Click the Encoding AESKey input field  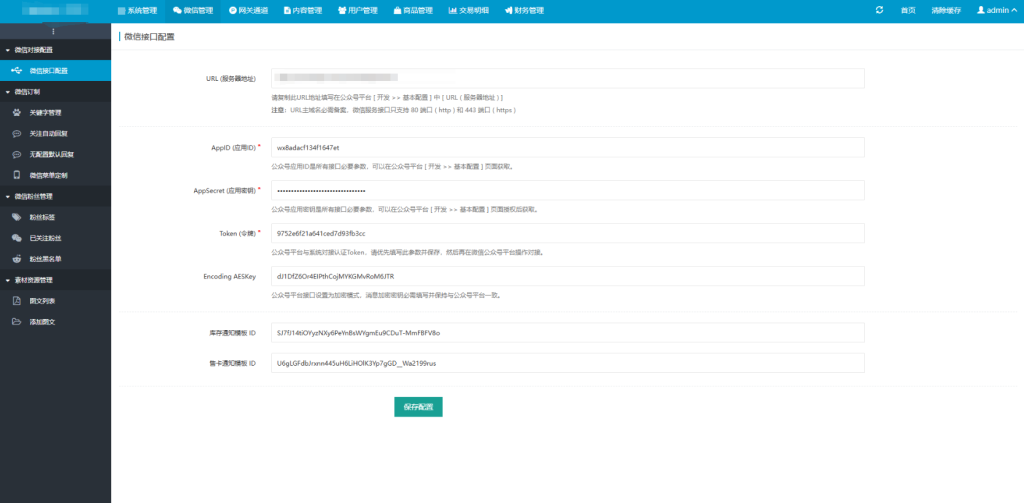coord(568,276)
